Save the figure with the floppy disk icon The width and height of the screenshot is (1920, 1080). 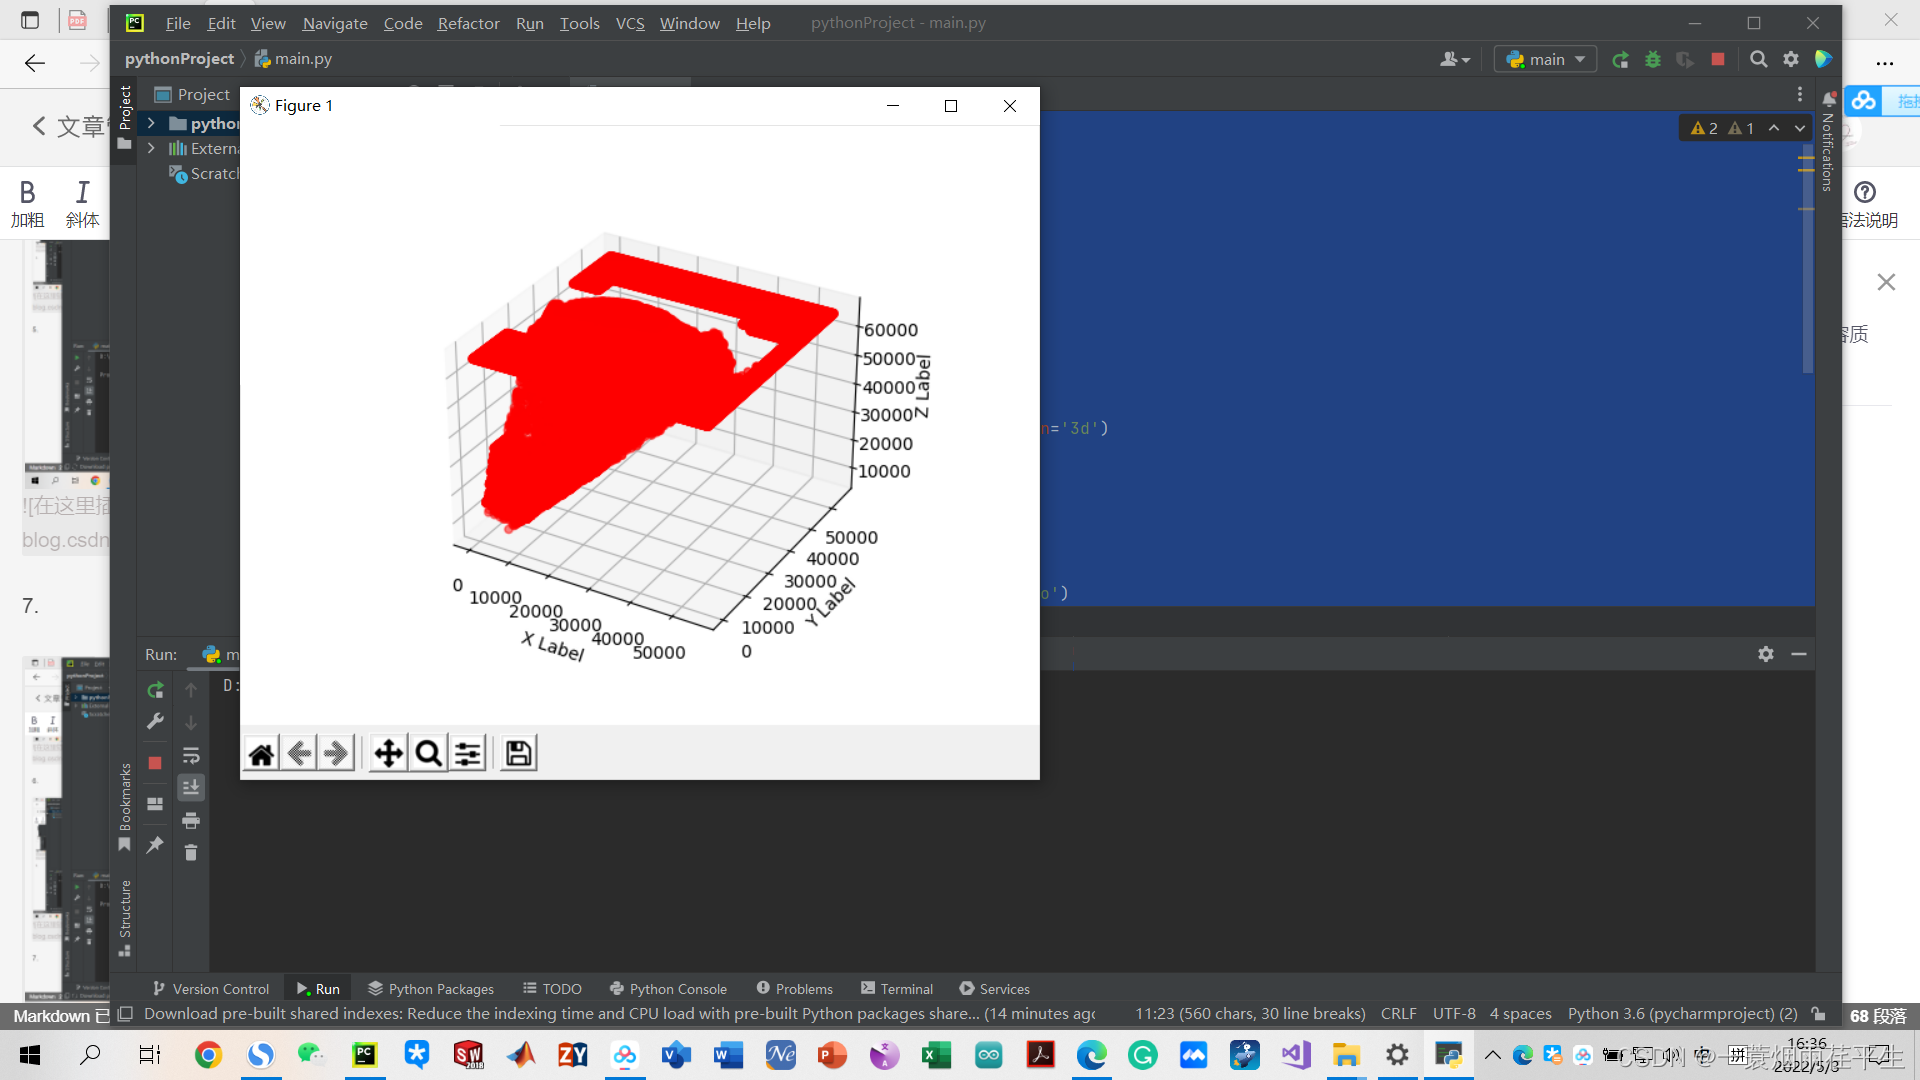click(x=518, y=753)
